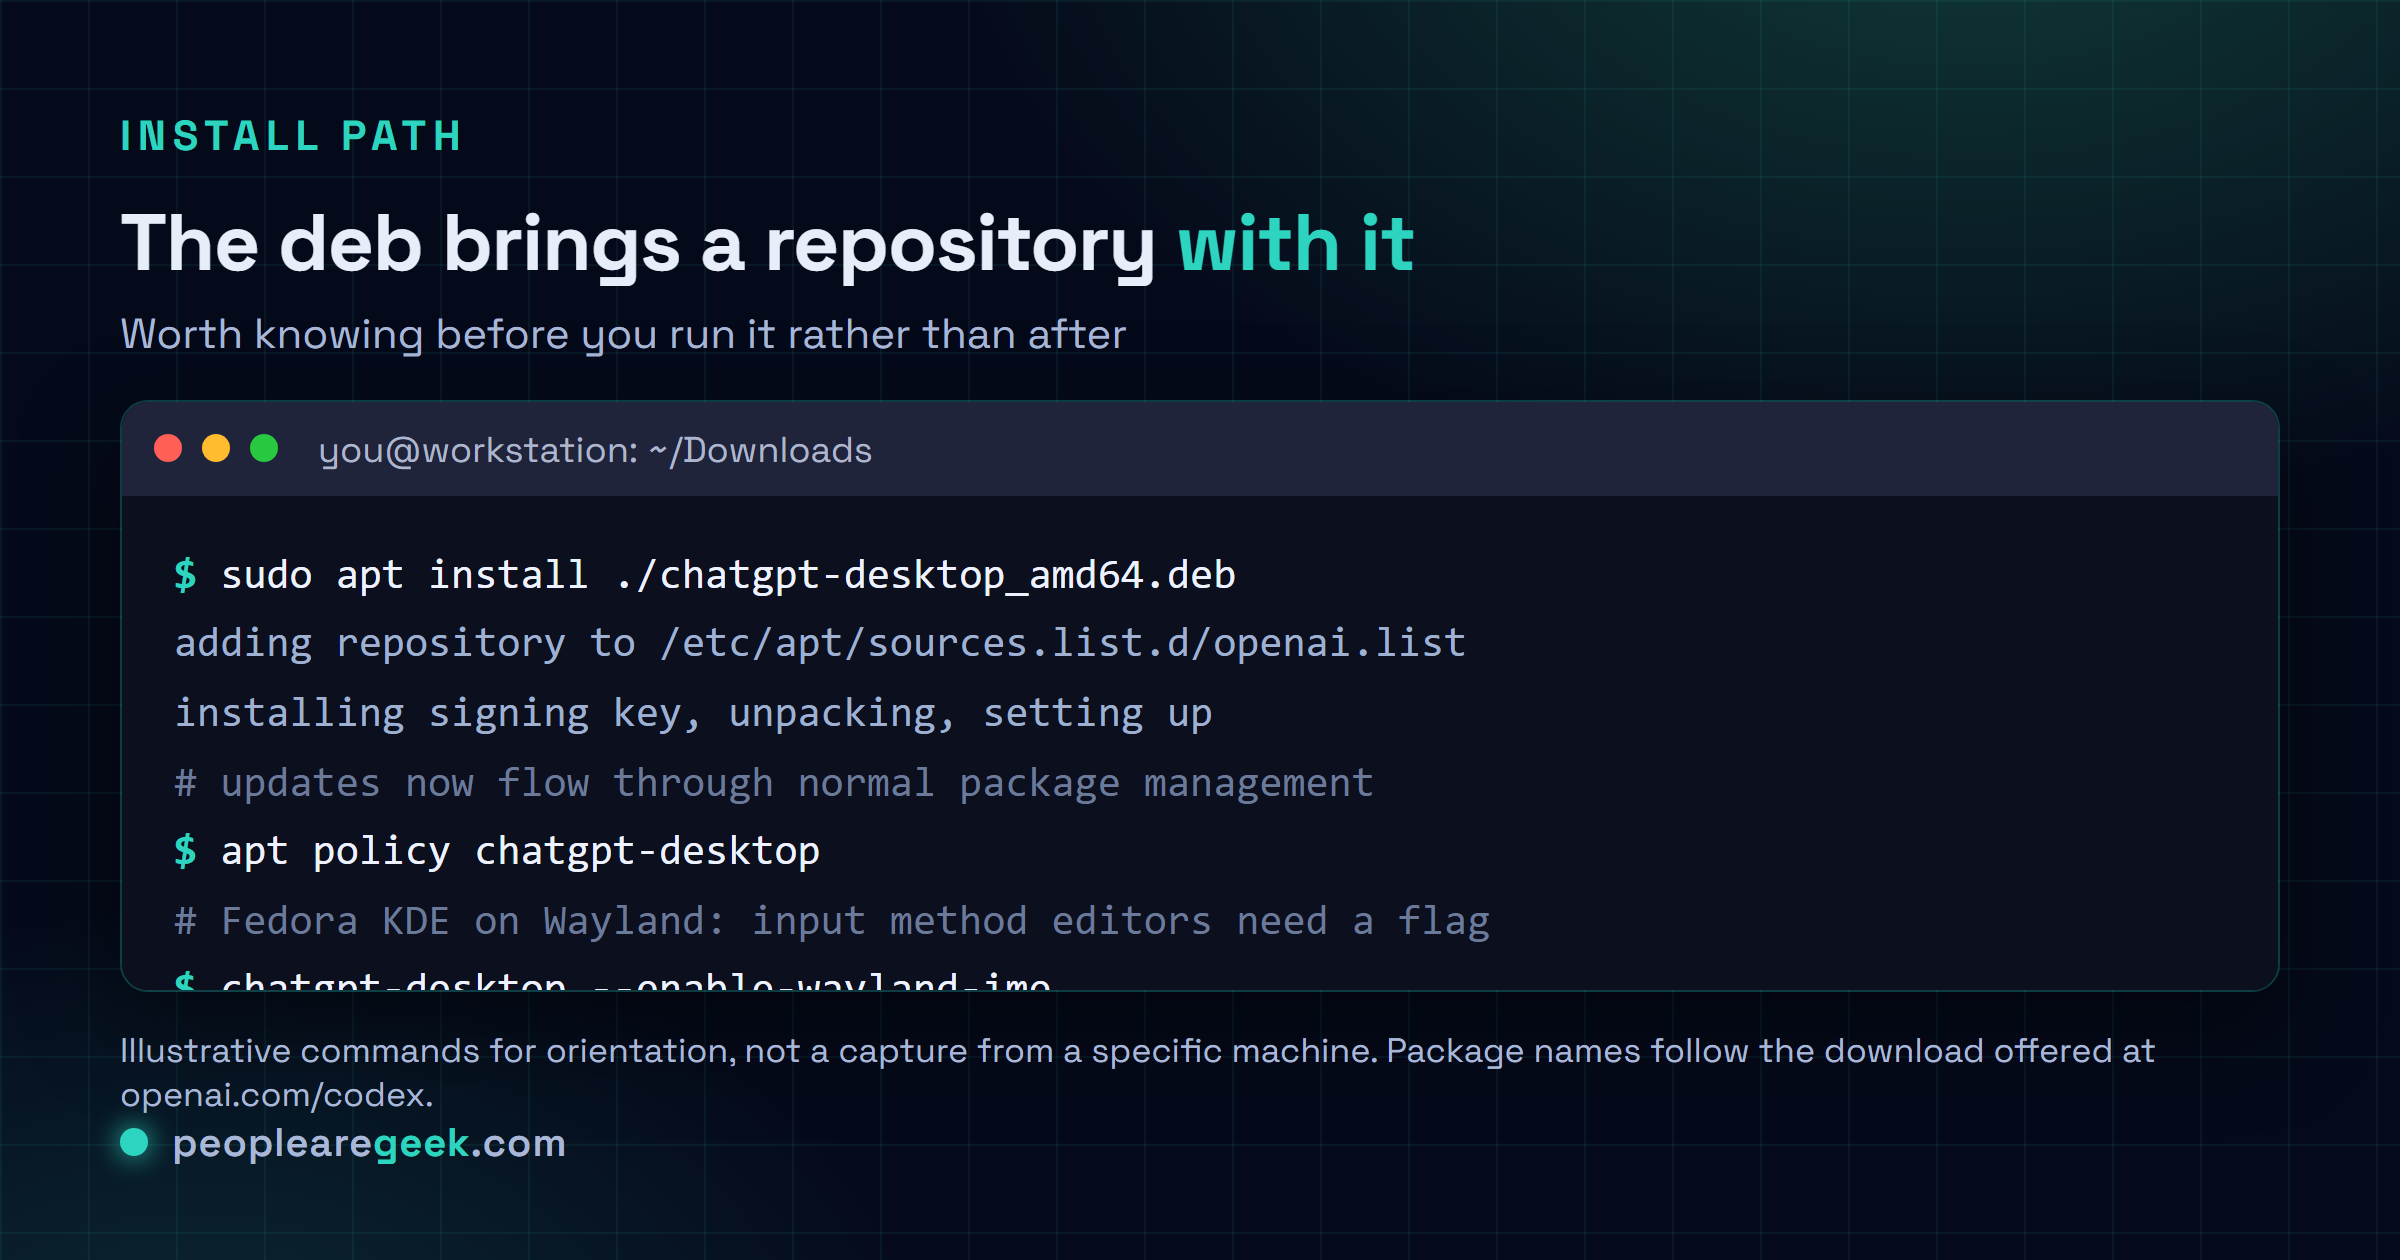Click the yellow minimize dot in terminal

[x=216, y=448]
